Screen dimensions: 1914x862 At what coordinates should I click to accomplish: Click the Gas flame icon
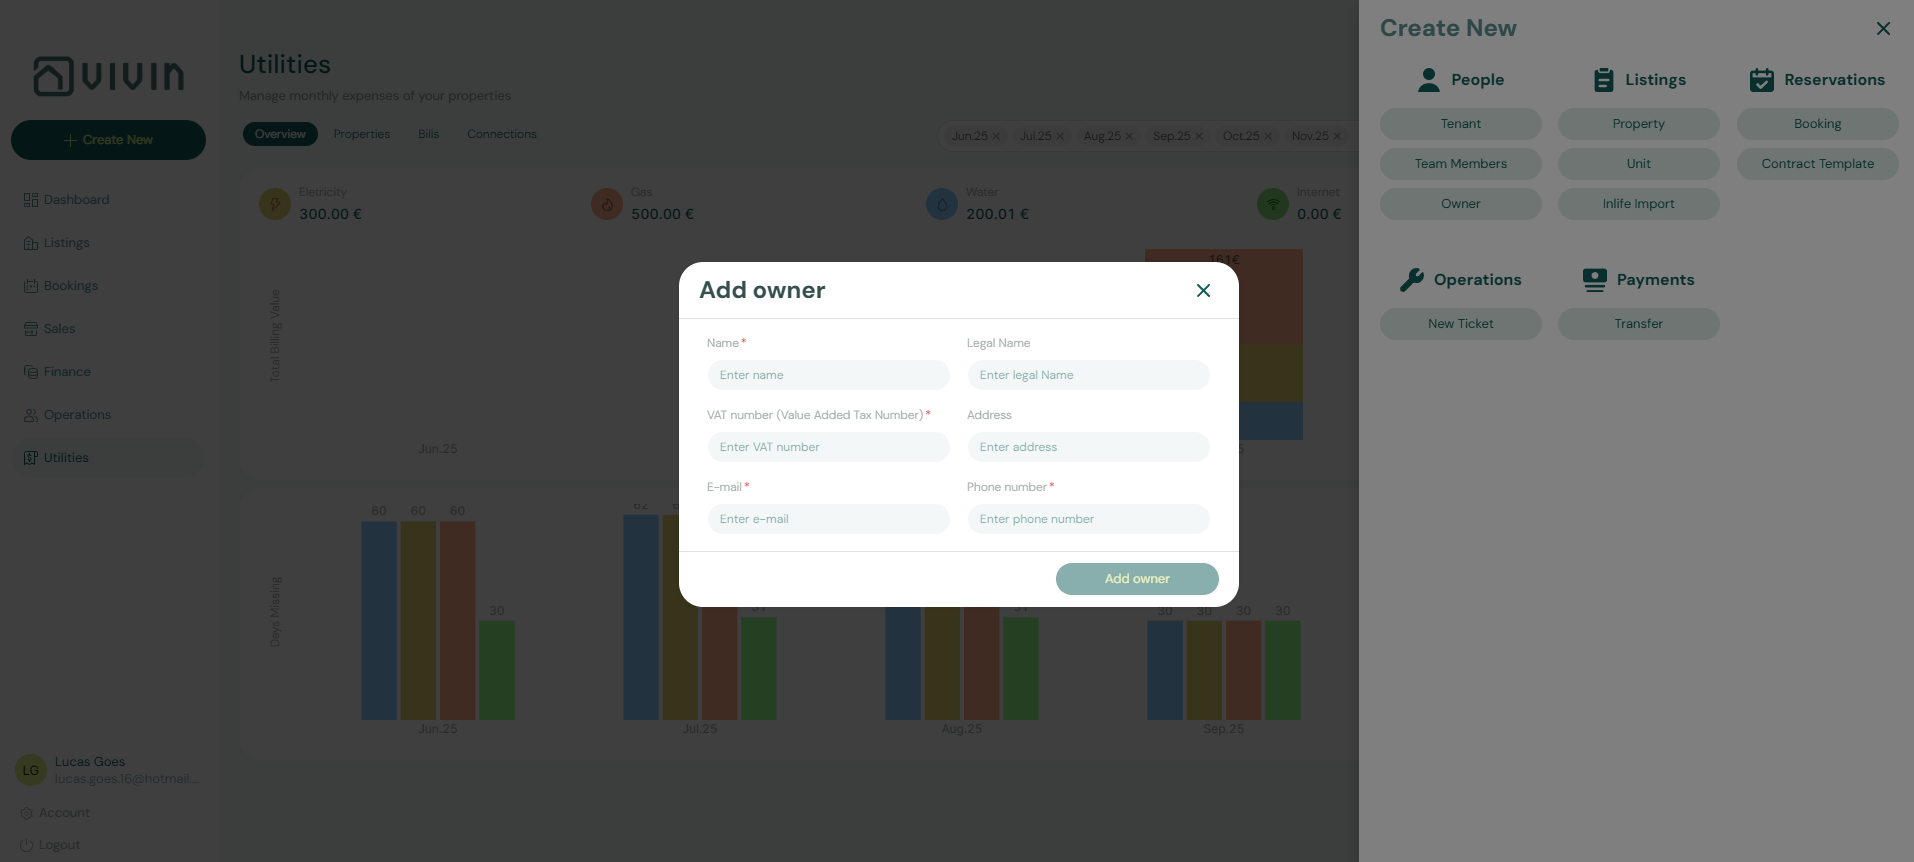point(607,204)
